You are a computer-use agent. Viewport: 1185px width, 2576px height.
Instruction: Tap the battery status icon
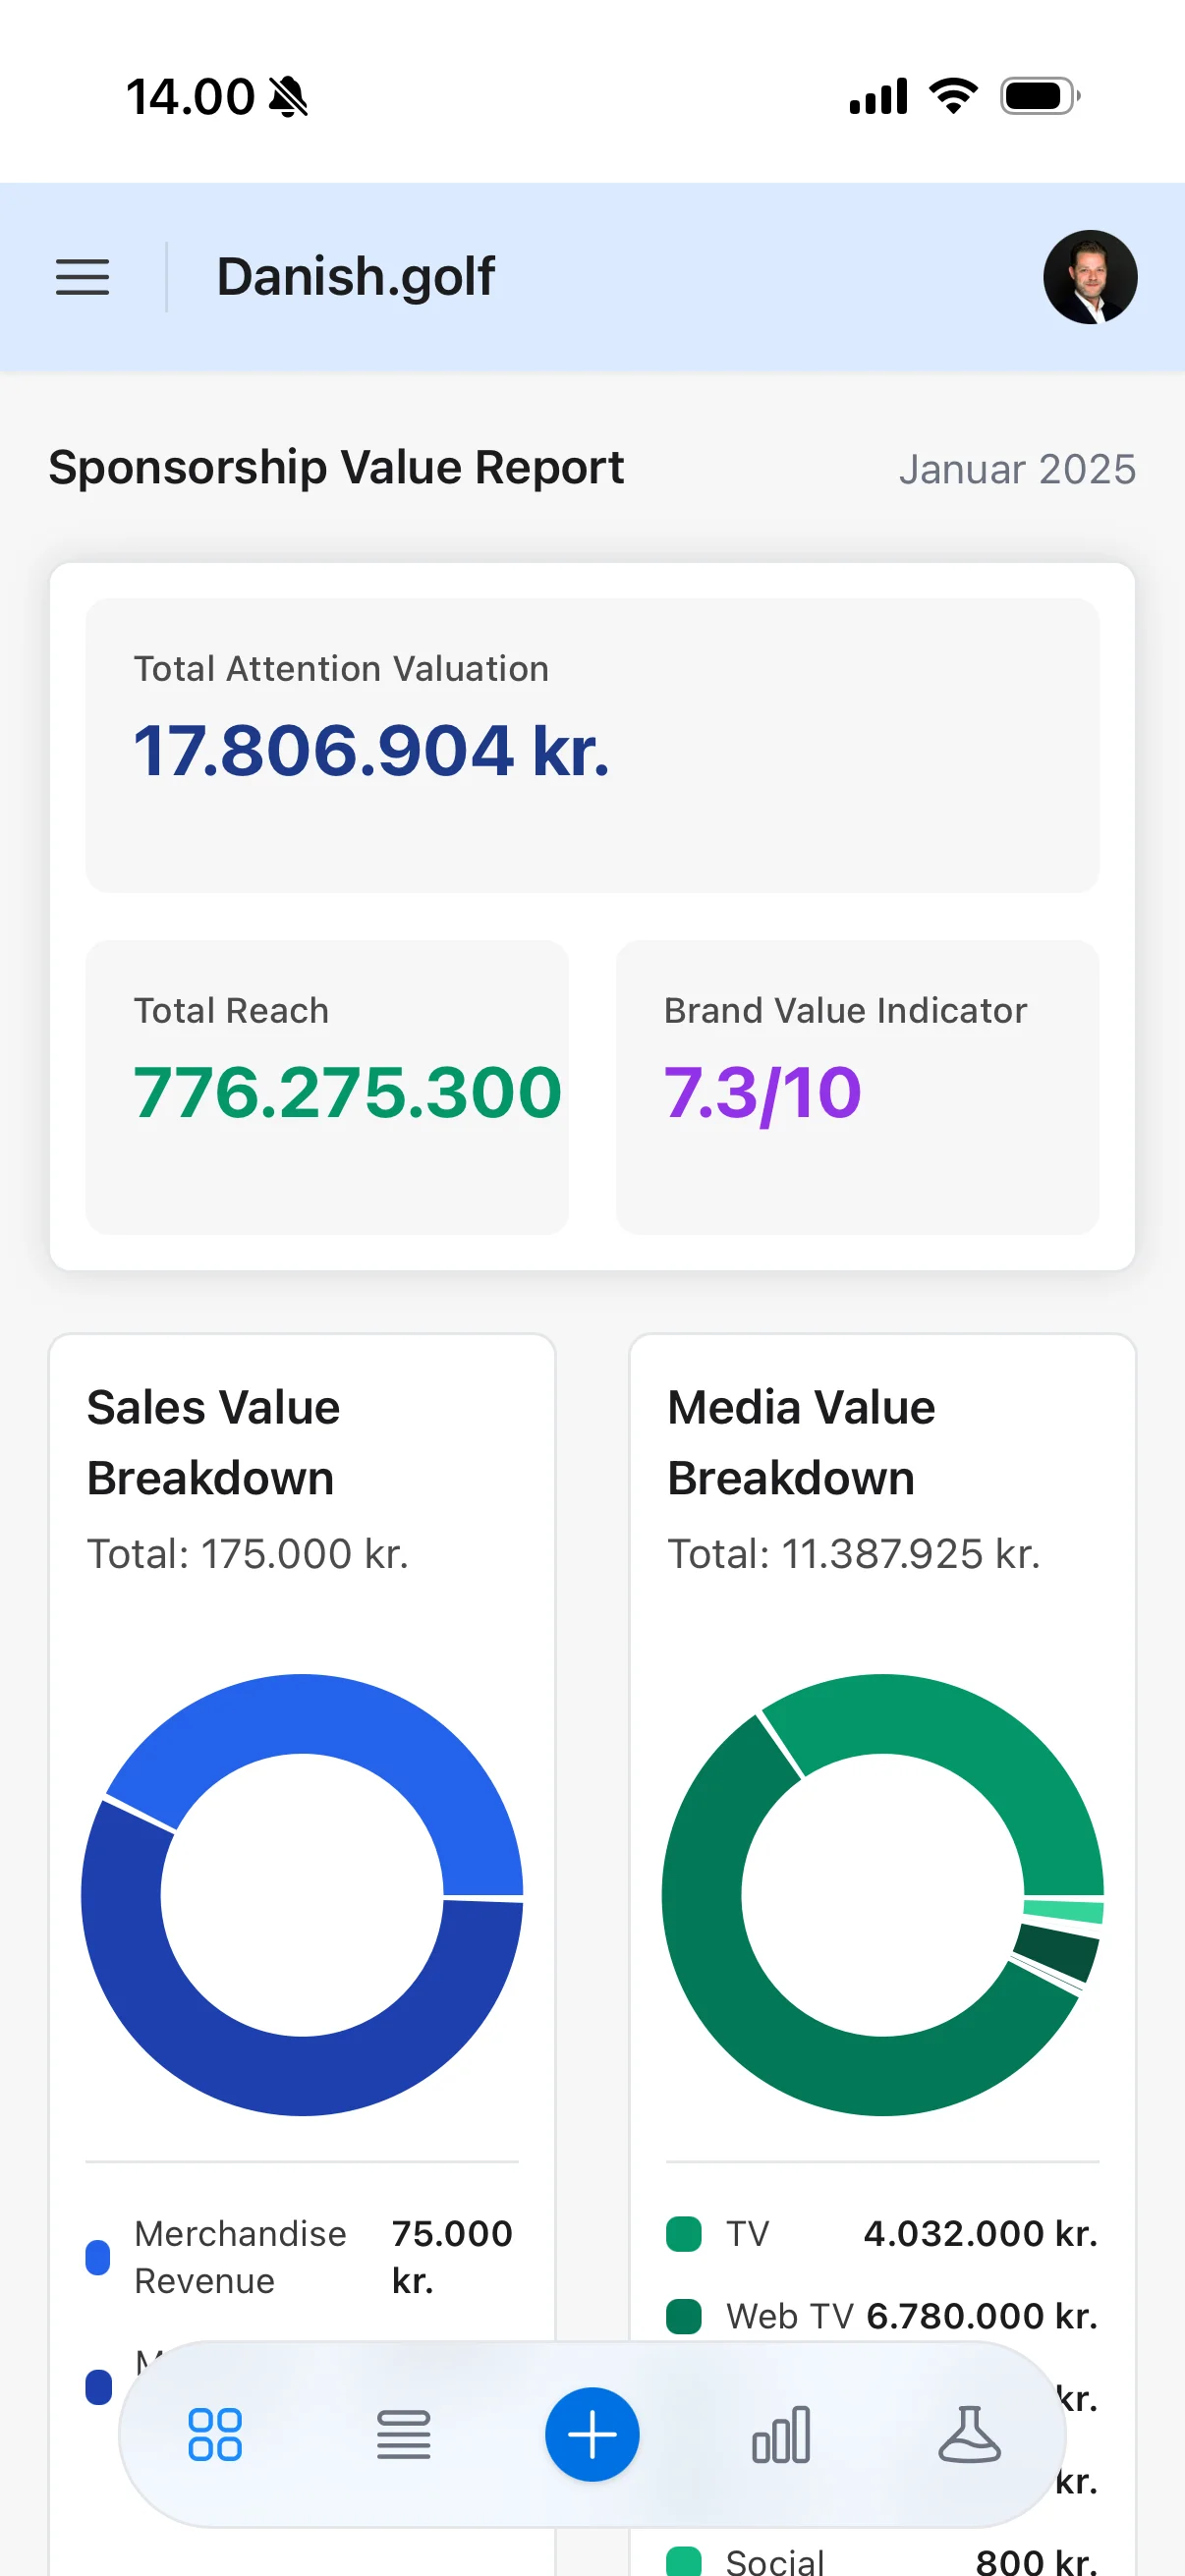[1040, 96]
